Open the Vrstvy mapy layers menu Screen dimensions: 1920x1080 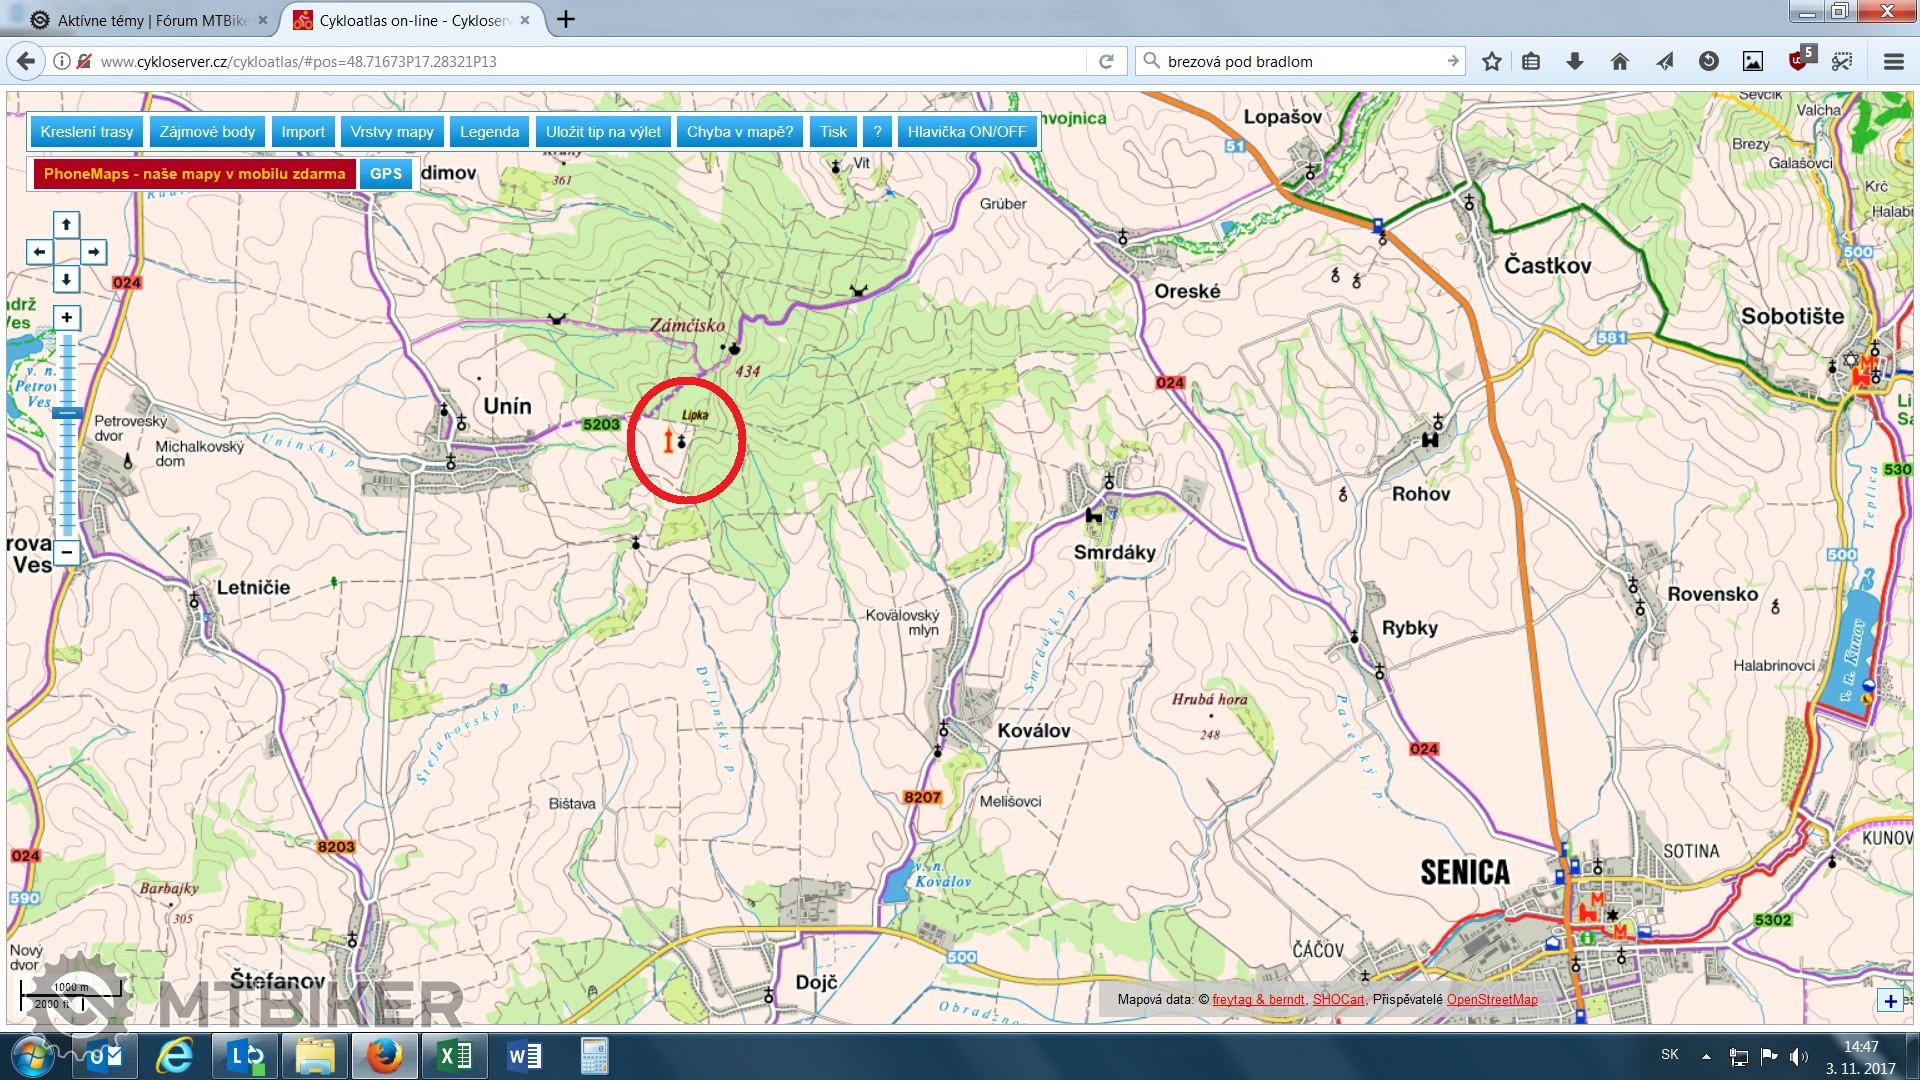(392, 132)
